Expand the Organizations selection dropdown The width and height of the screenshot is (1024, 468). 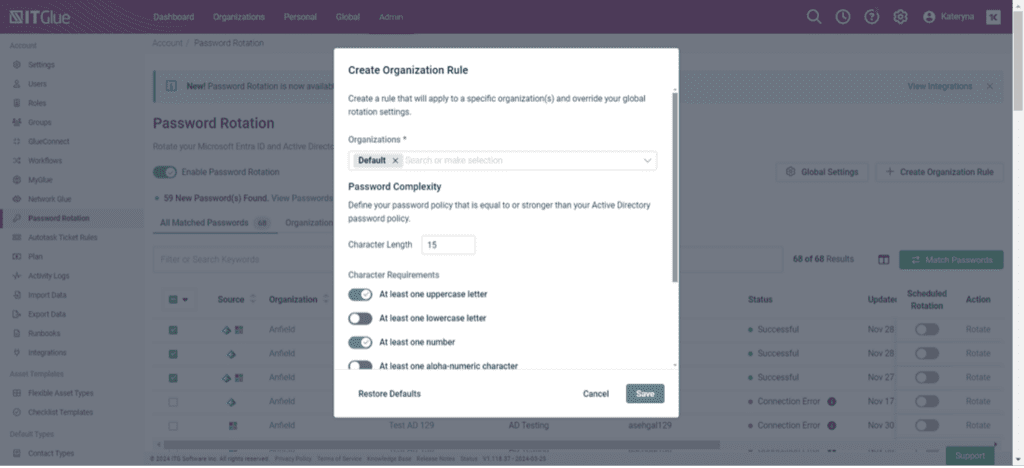[648, 160]
